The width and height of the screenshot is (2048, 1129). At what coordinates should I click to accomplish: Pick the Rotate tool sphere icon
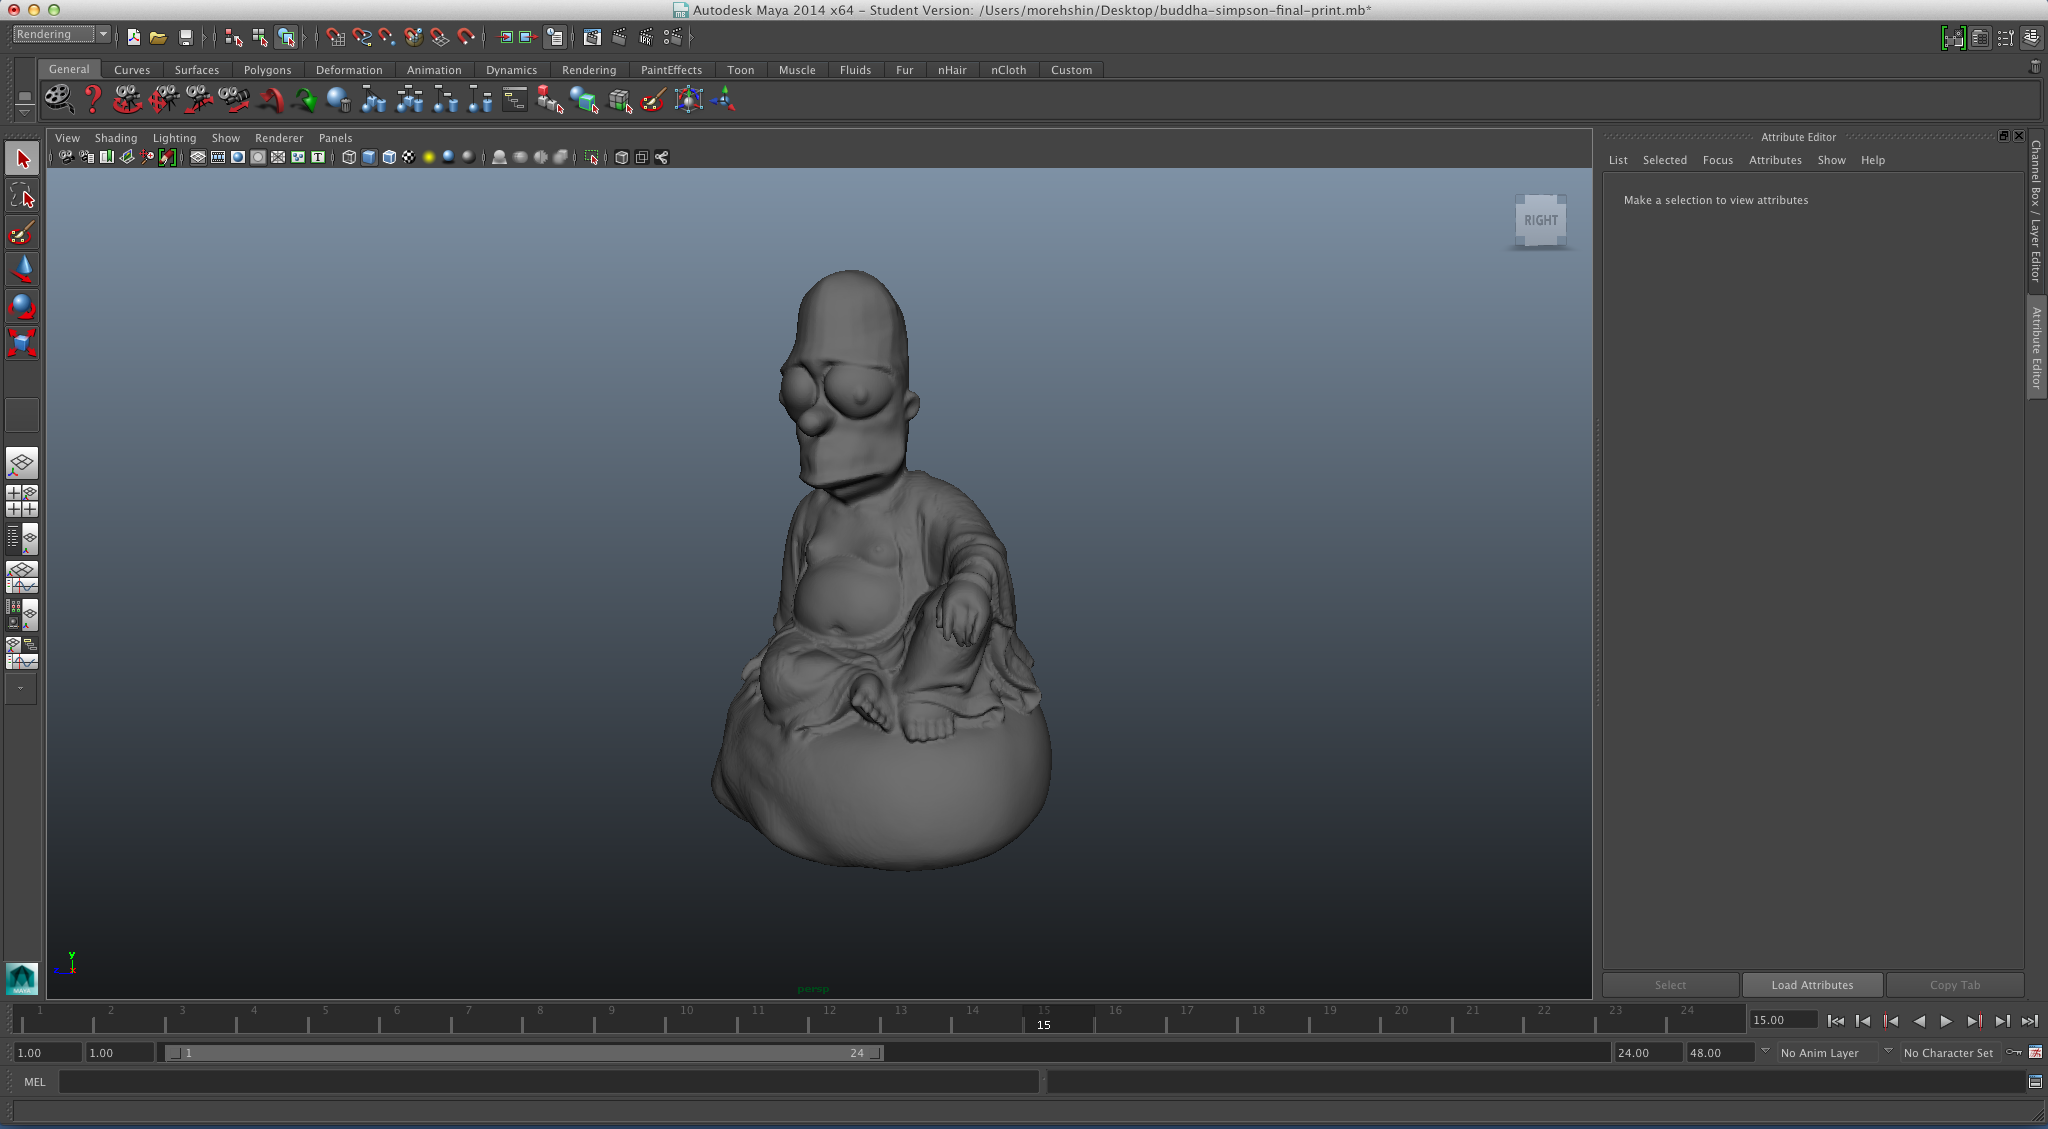coord(22,306)
